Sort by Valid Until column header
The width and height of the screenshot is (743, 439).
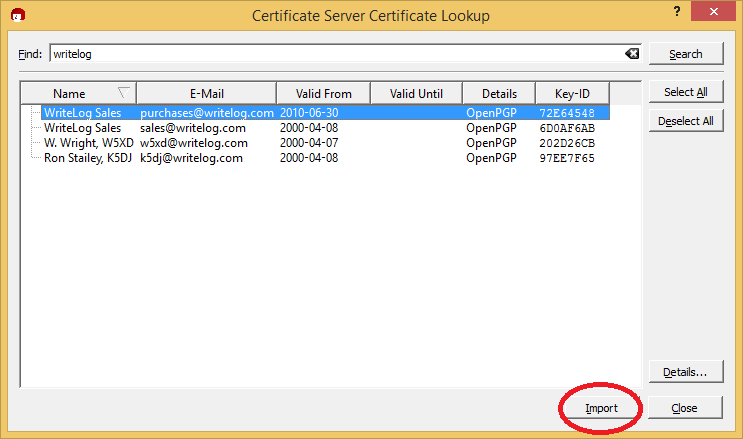(x=416, y=93)
